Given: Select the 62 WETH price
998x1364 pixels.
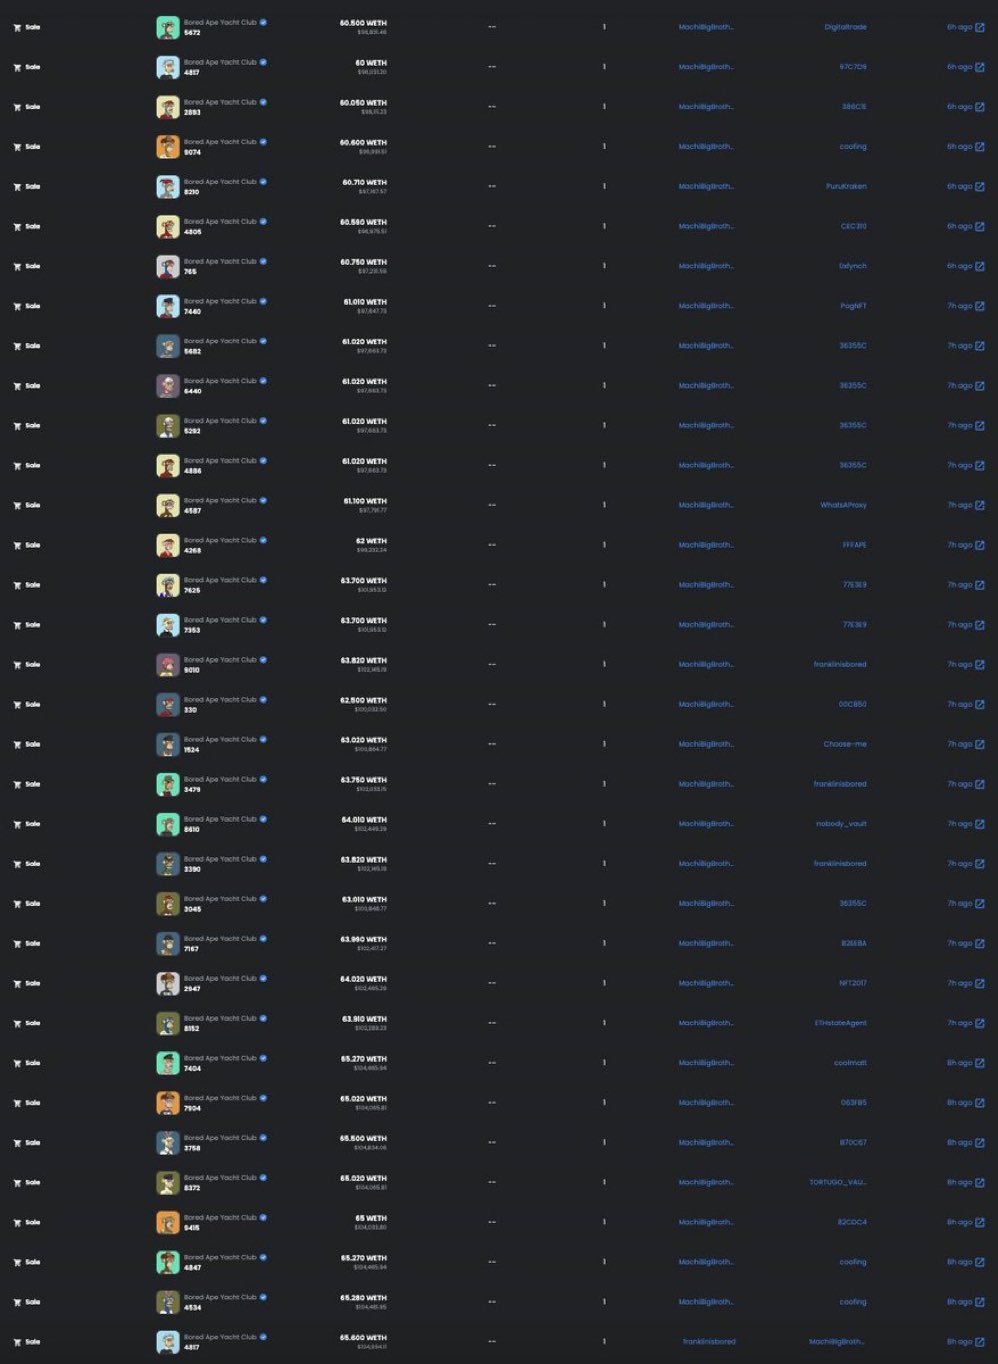Looking at the screenshot, I should 371,541.
